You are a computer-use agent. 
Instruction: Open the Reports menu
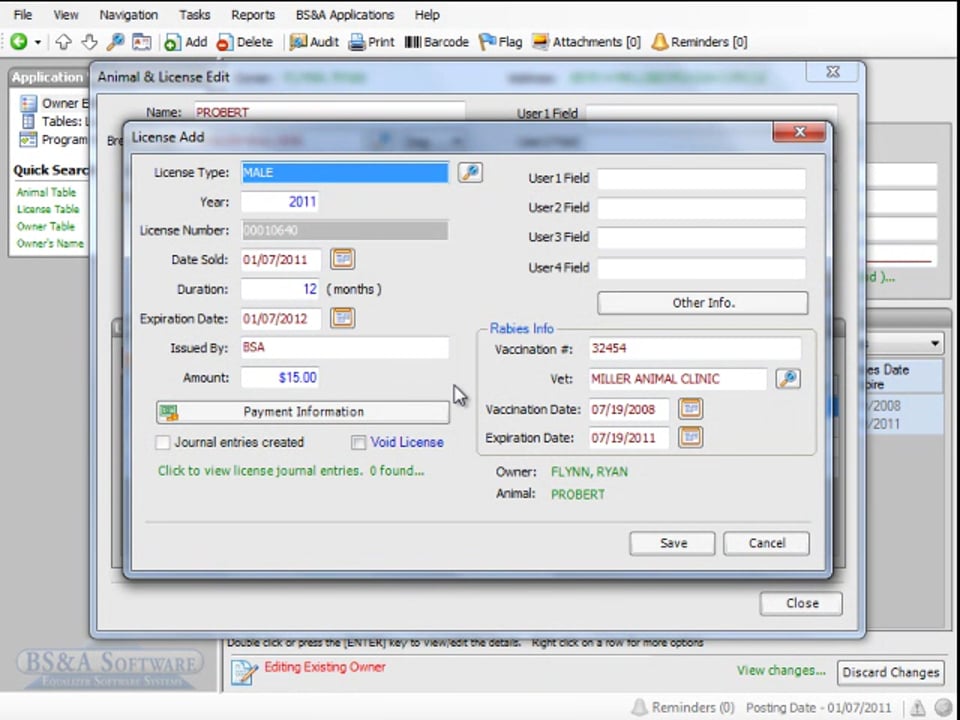(253, 15)
